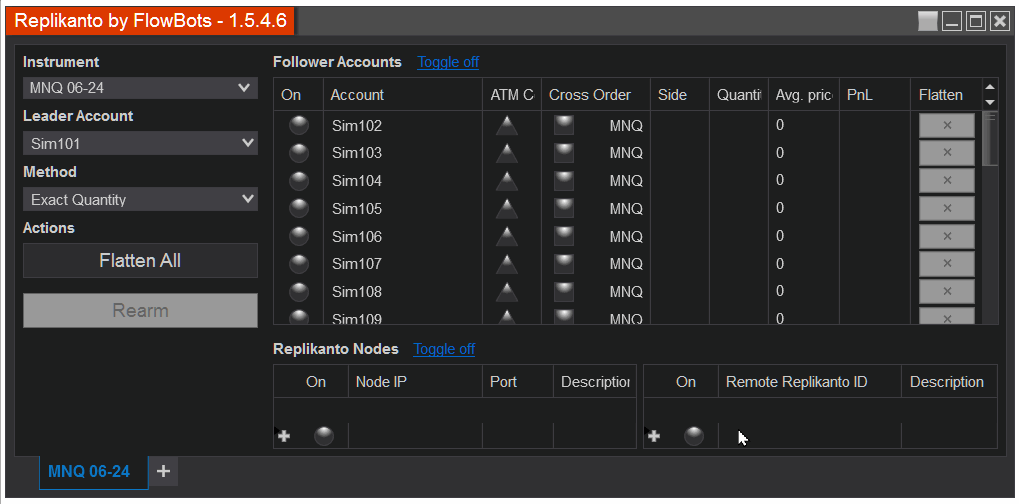1019x504 pixels.
Task: Enable the Cross Order checkbox for Sim102
Action: click(x=563, y=125)
